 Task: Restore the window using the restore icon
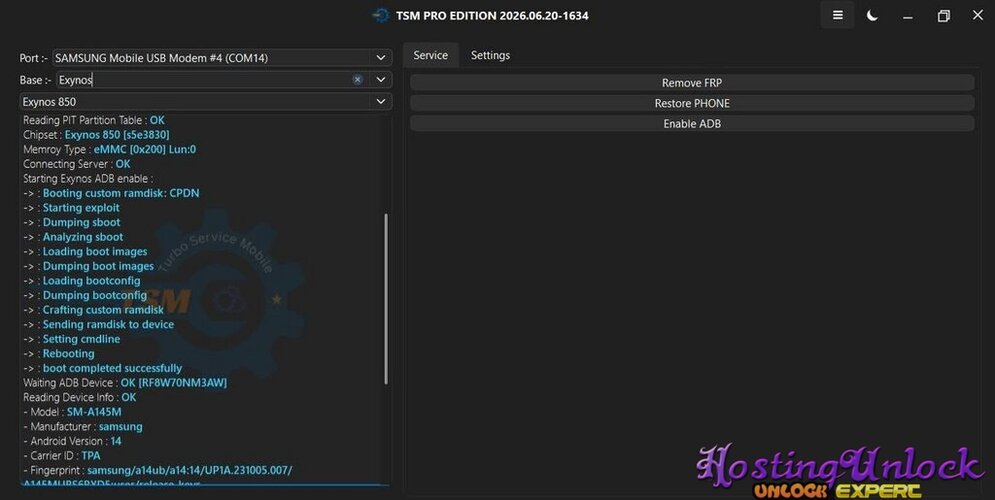pos(944,16)
